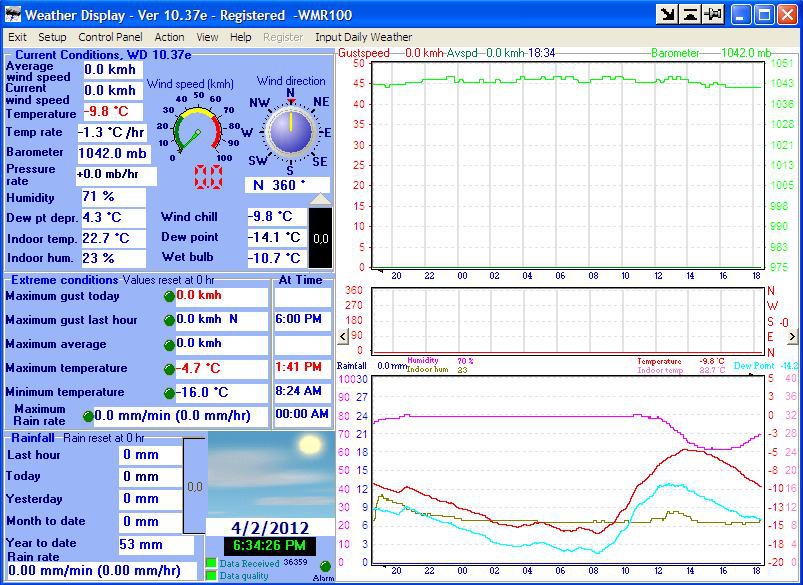The image size is (803, 585).
Task: Click Input Daily Weather
Action: 363,37
